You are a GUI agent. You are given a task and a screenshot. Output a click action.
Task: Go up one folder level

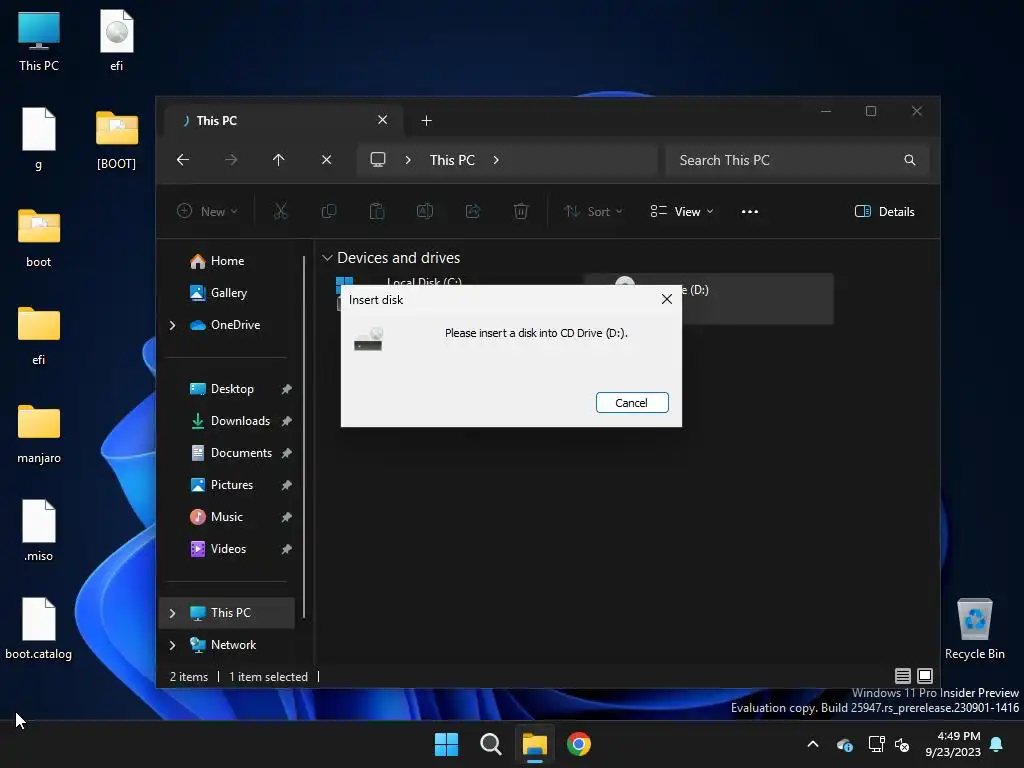[x=278, y=160]
